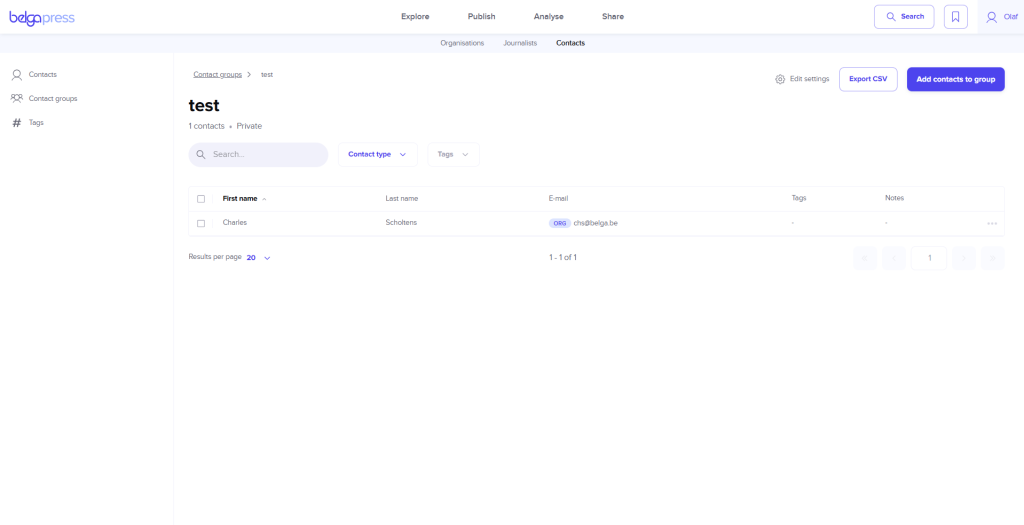1024x525 pixels.
Task: Open the Share menu
Action: click(613, 17)
